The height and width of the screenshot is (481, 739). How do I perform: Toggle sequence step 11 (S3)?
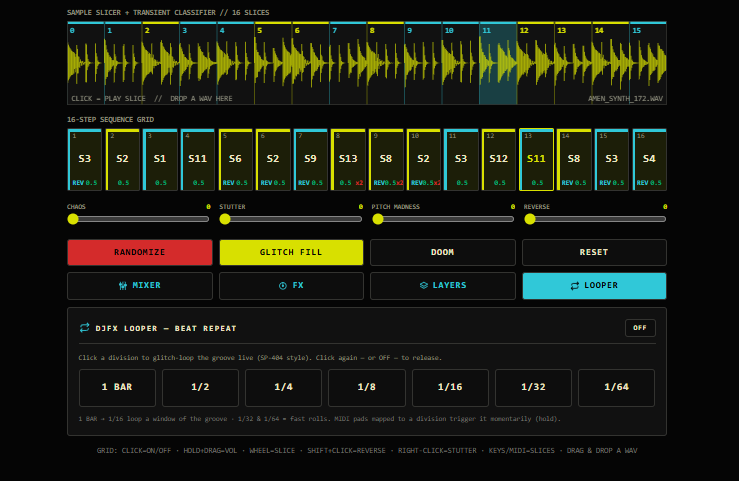pyautogui.click(x=461, y=160)
